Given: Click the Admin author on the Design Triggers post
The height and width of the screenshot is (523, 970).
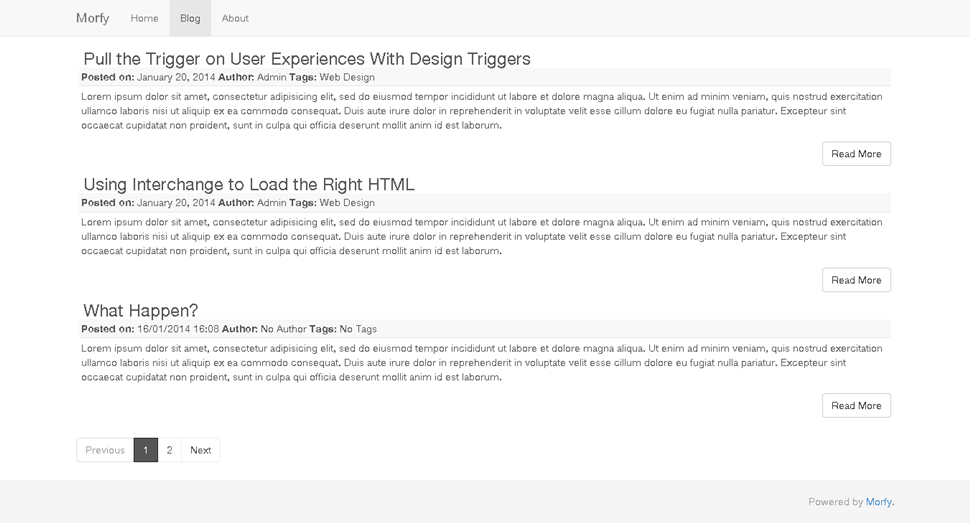Looking at the screenshot, I should pos(271,77).
